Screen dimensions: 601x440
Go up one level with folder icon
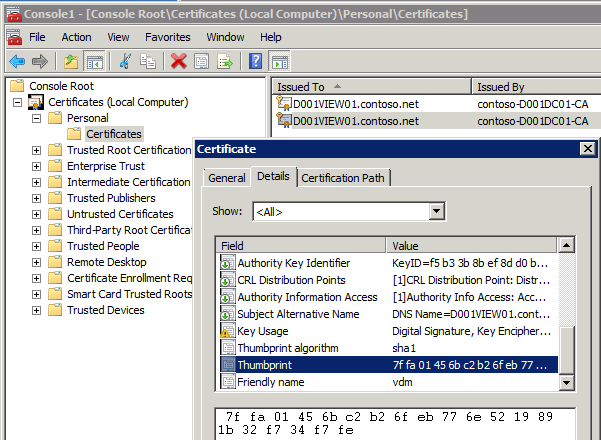71,61
